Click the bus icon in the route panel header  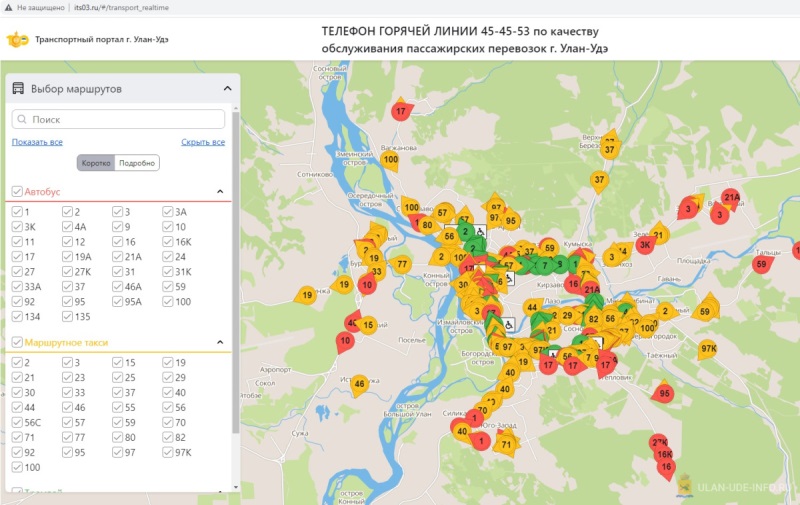point(18,89)
